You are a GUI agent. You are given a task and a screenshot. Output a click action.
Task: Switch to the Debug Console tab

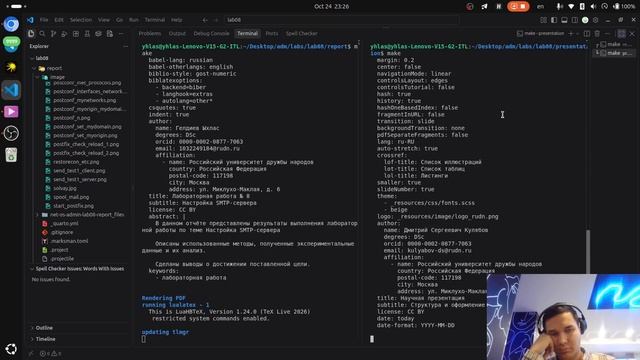click(211, 33)
